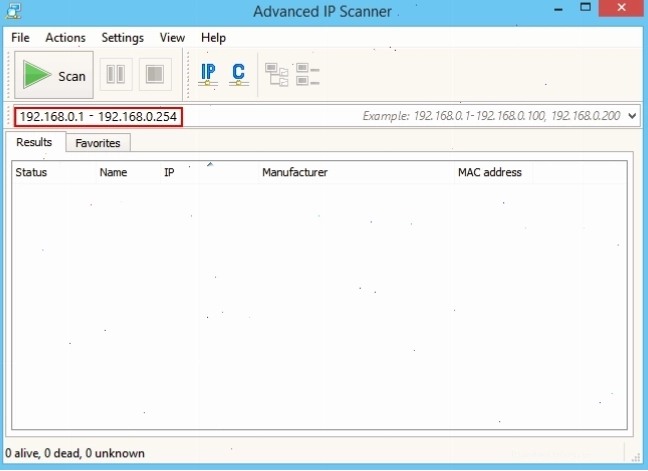The width and height of the screenshot is (648, 471).
Task: Click the Stop scan toolbar icon
Action: coord(155,75)
